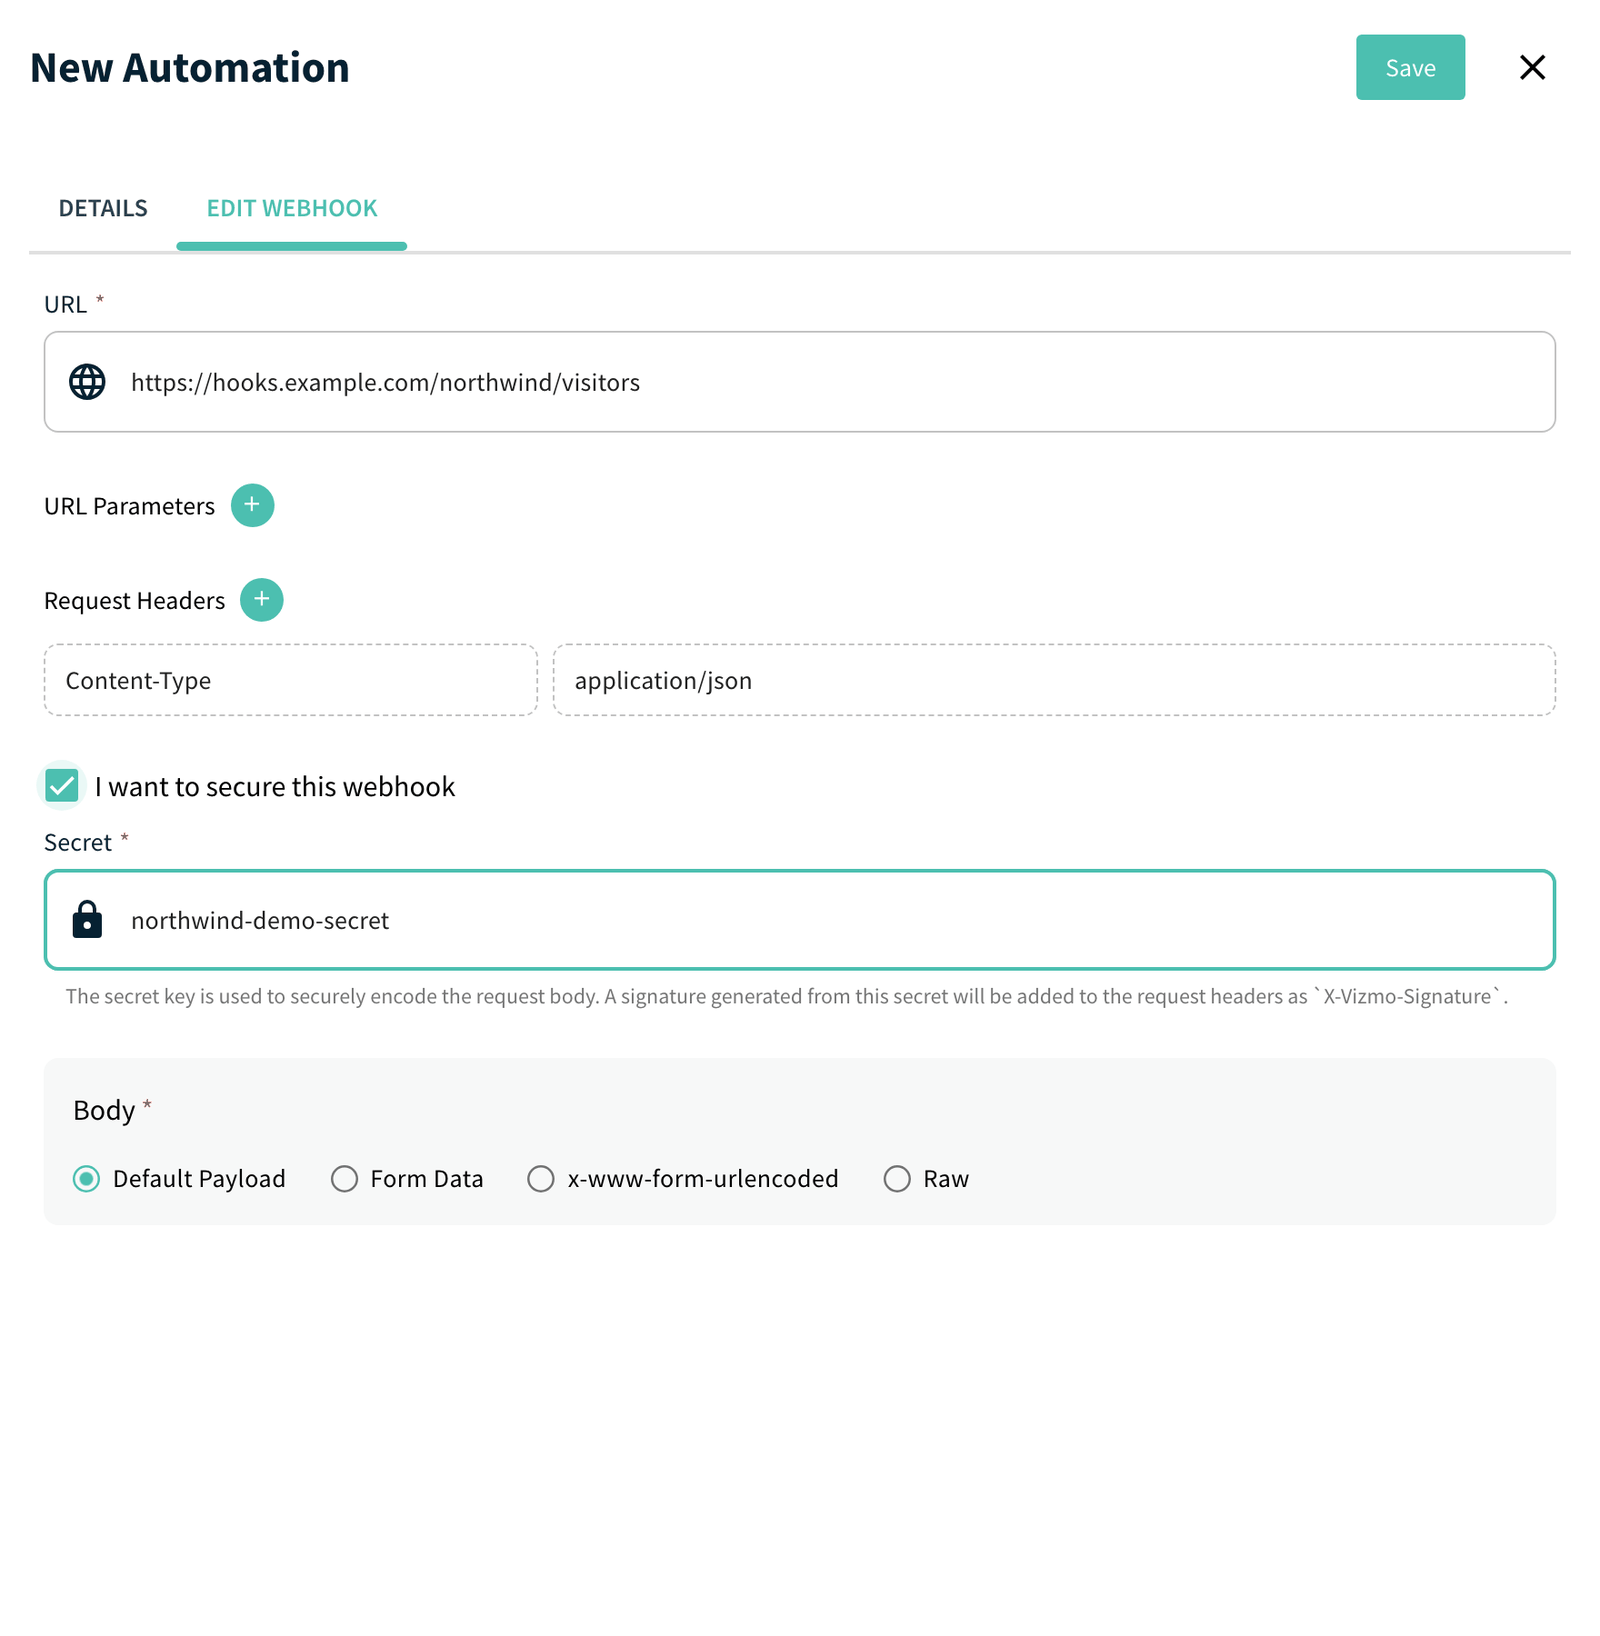Click the 'URL Parameters' label

point(129,506)
